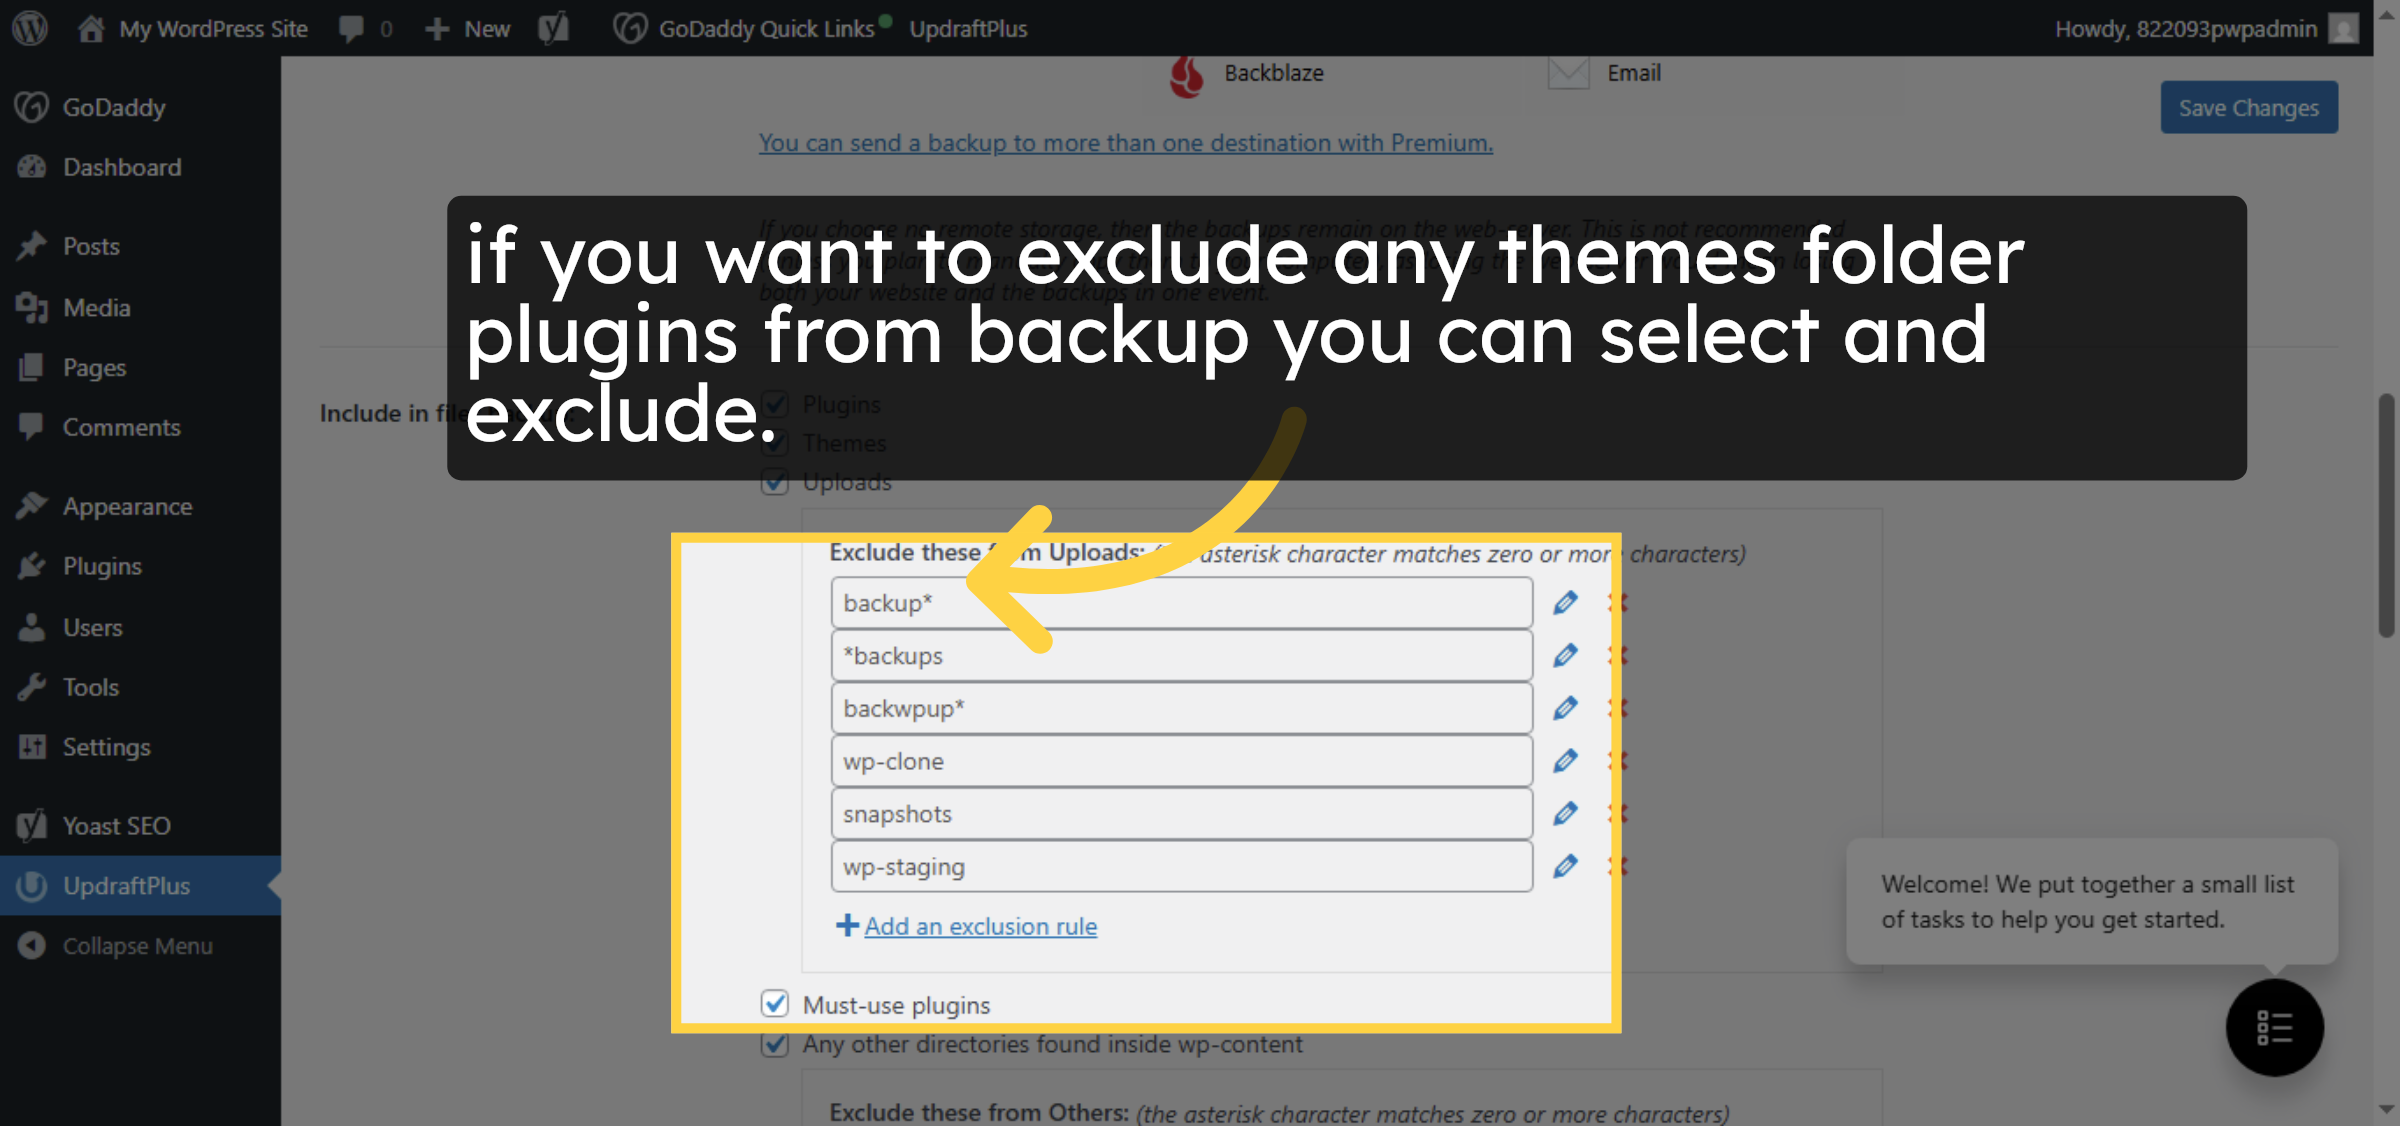The height and width of the screenshot is (1126, 2400).
Task: Click the GoDaddy Quick Links heart icon
Action: (631, 28)
